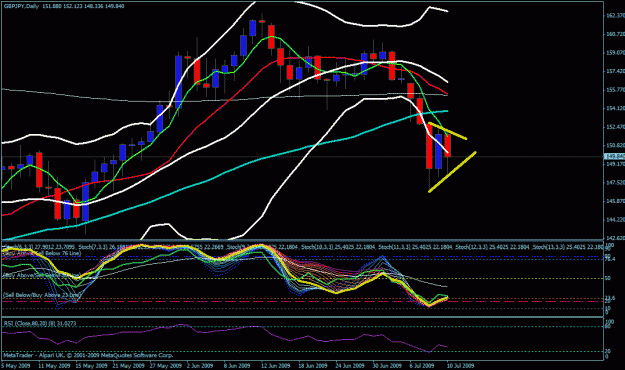Click the Stoch(7,3,3) indicator label
The height and width of the screenshot is (370, 625).
[92, 247]
